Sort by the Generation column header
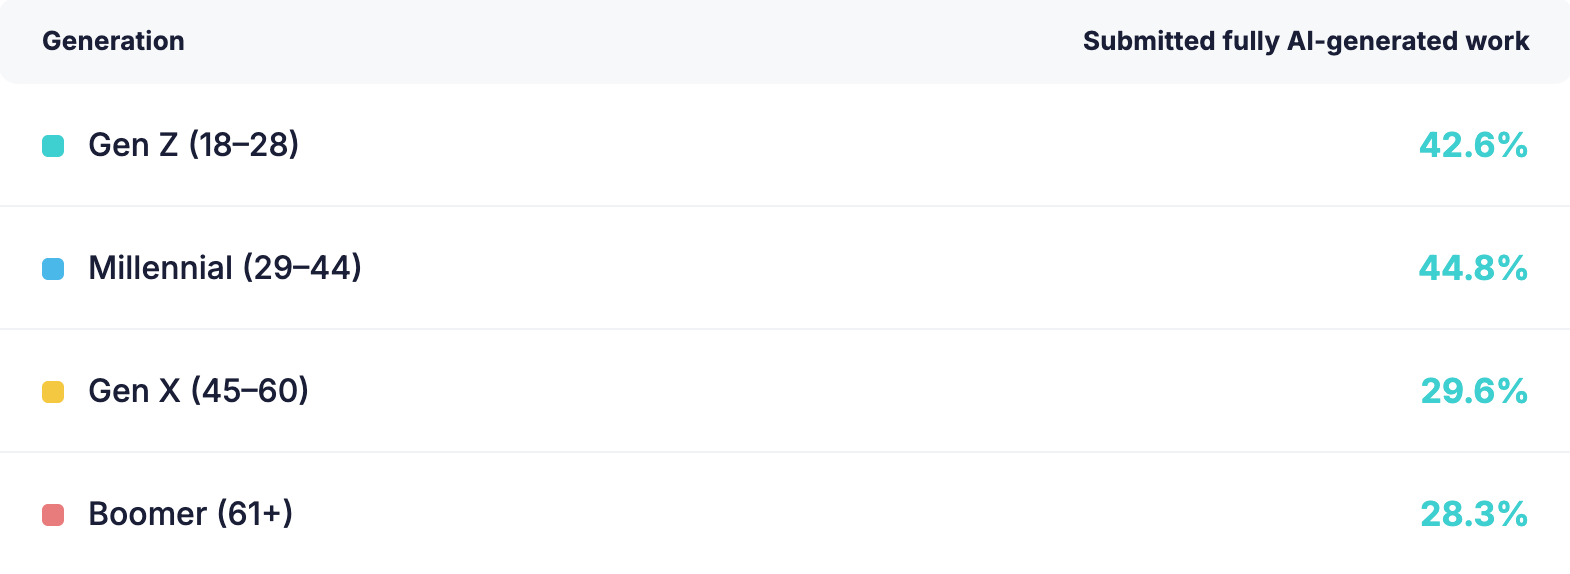This screenshot has width=1570, height=574. [113, 41]
